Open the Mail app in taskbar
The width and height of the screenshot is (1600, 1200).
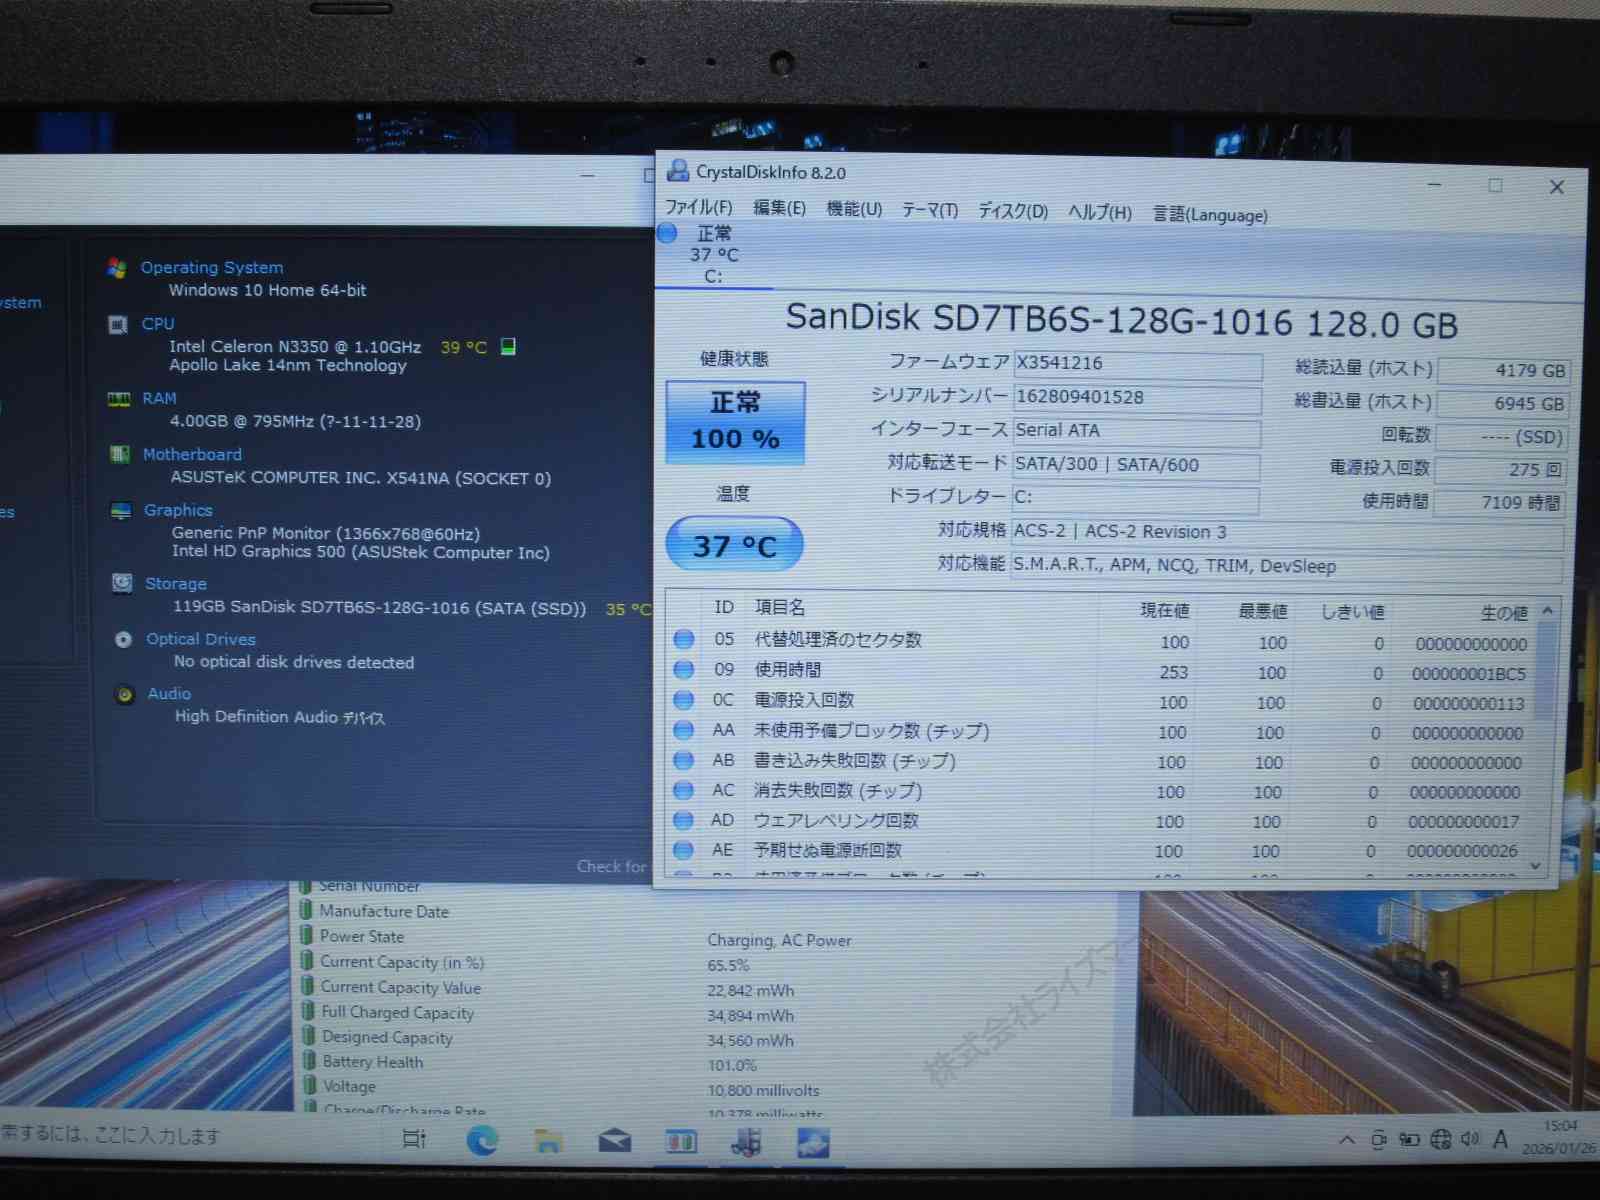click(x=614, y=1140)
